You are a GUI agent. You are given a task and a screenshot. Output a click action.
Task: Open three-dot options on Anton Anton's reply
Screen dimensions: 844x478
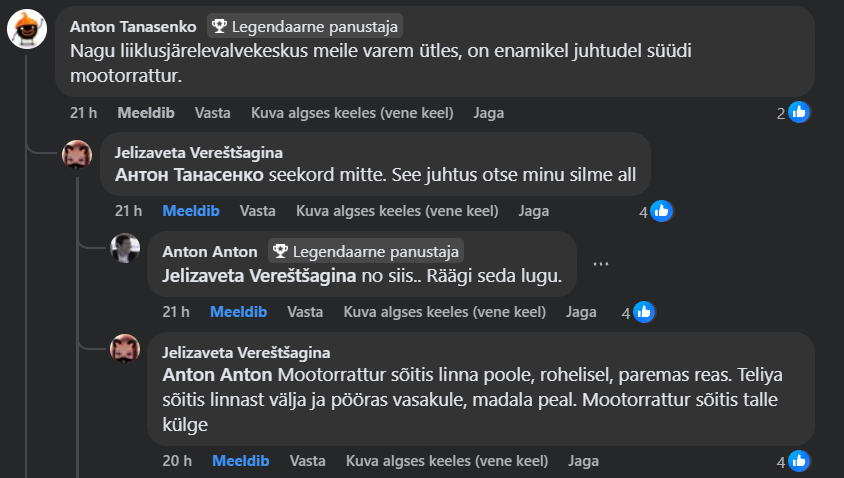coord(601,264)
